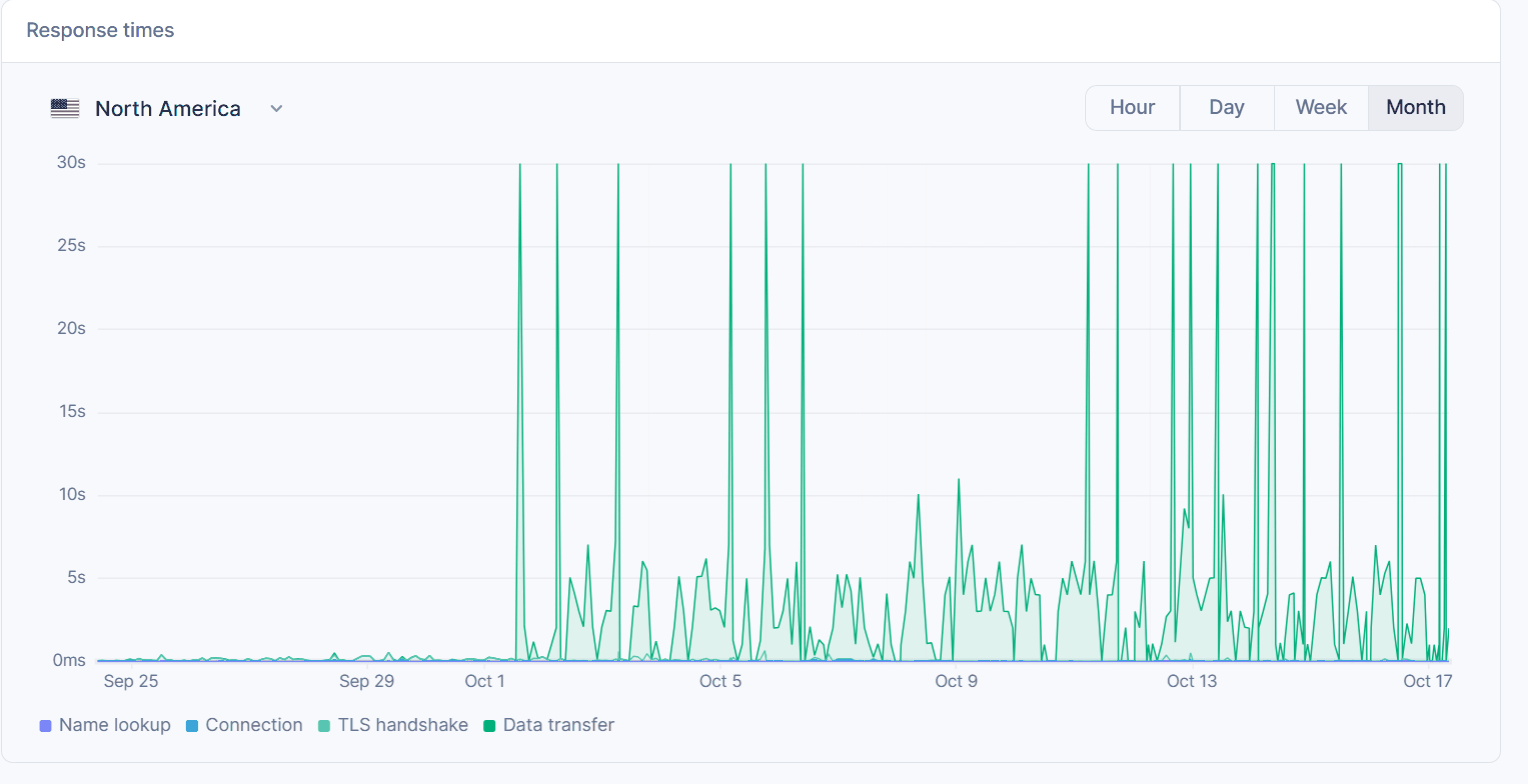Switch the chart to the Week view
Viewport: 1528px width, 784px height.
click(x=1321, y=108)
